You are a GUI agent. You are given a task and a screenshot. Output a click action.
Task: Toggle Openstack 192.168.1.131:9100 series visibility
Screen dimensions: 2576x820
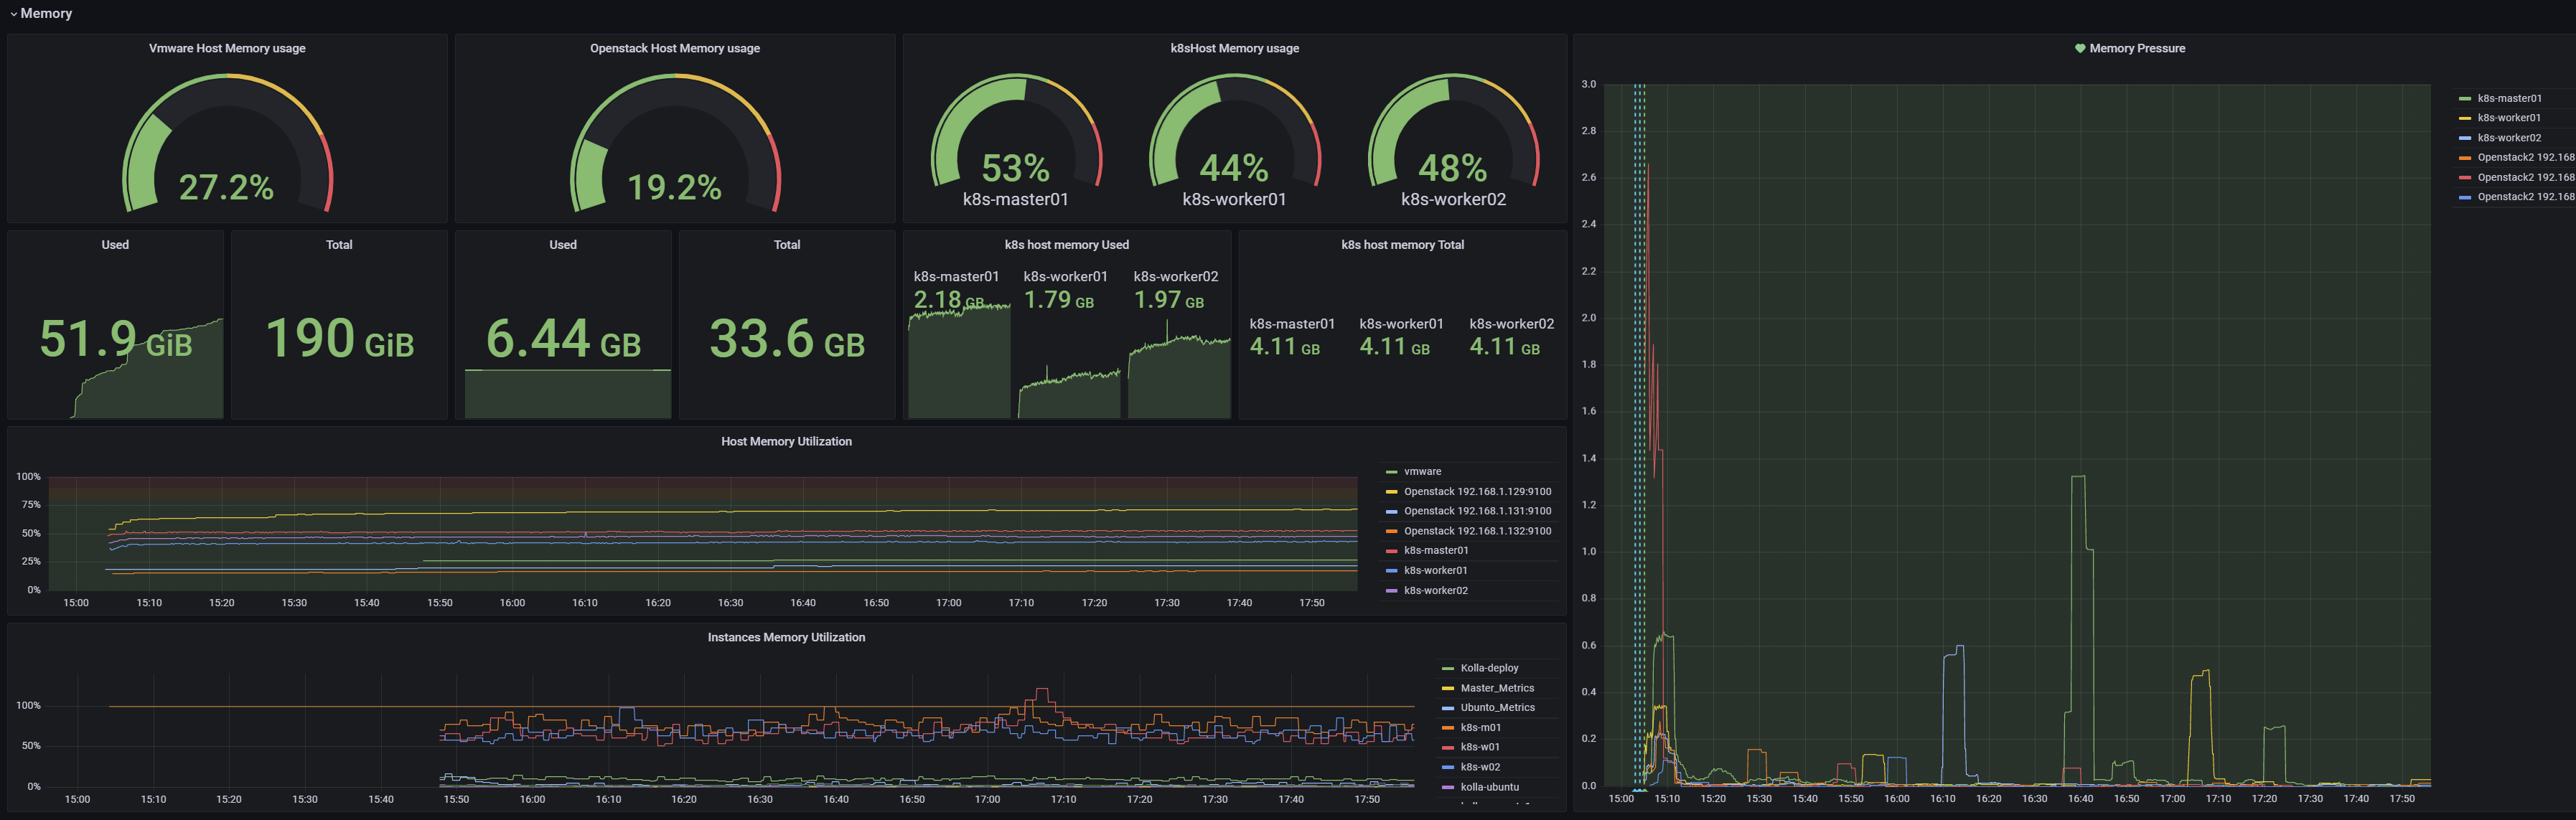coord(1477,511)
